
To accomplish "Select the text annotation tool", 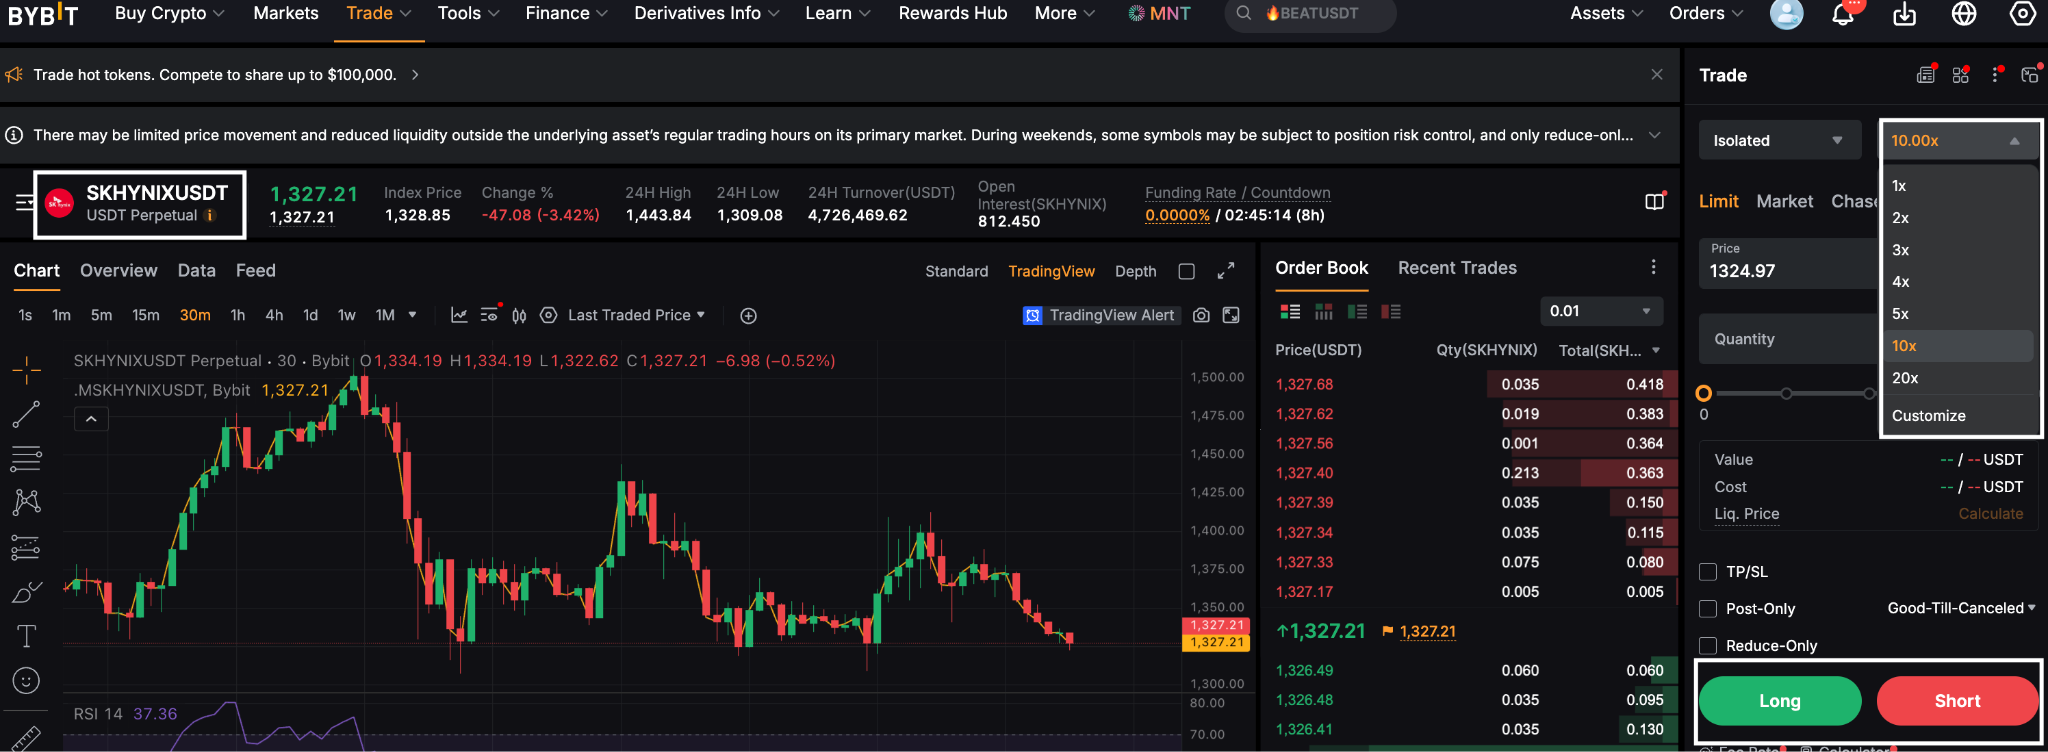I will tap(27, 637).
